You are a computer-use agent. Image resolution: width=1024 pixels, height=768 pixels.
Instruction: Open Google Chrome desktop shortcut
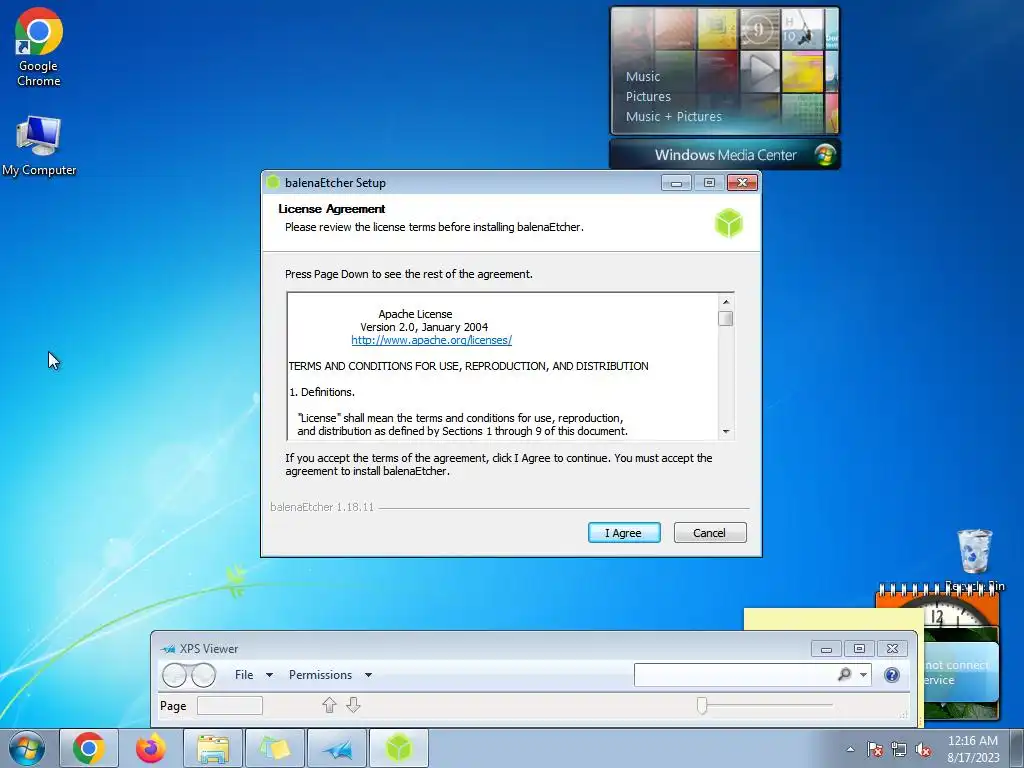[x=39, y=48]
